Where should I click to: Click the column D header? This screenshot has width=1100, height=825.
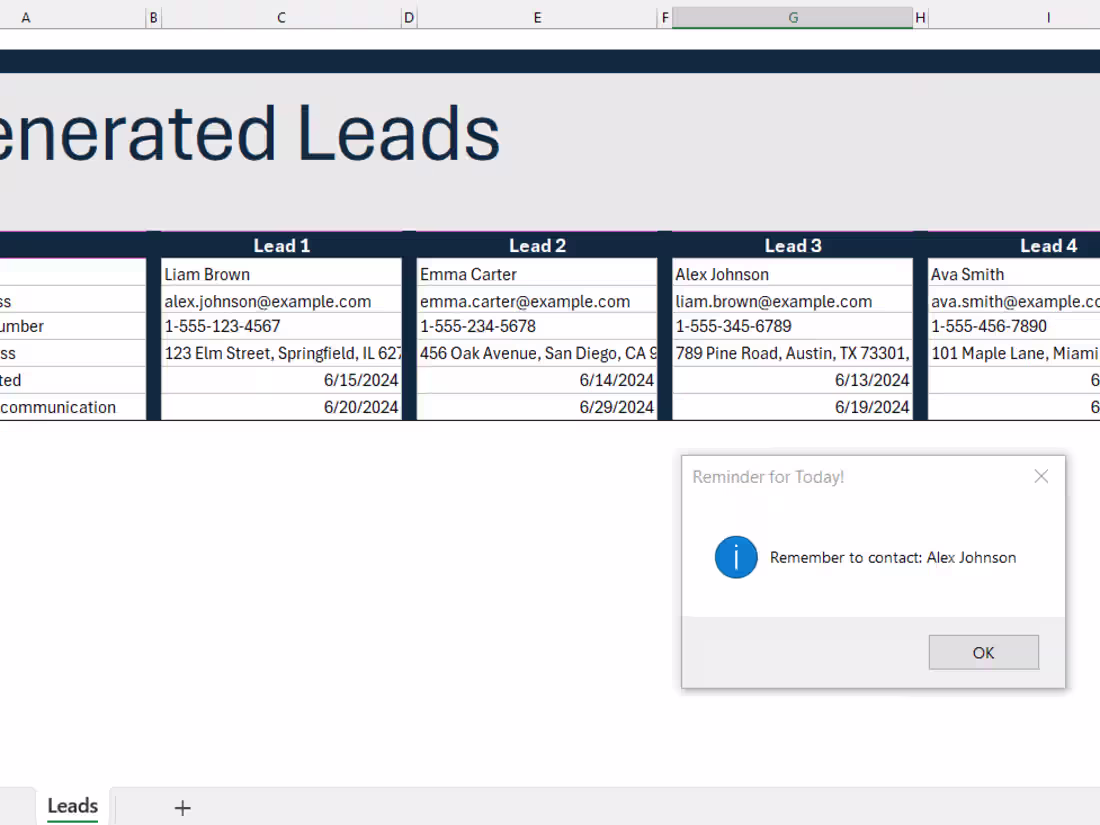[x=408, y=17]
